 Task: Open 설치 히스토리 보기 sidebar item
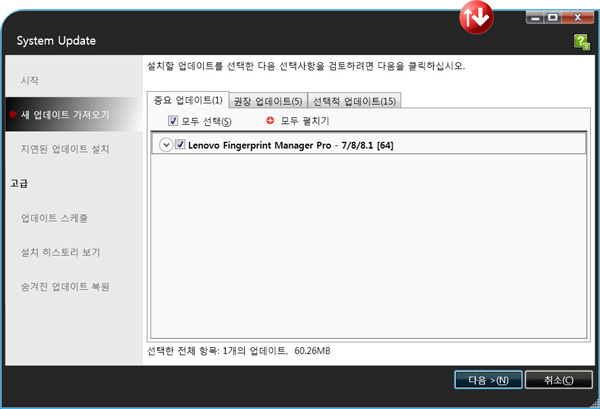point(60,252)
